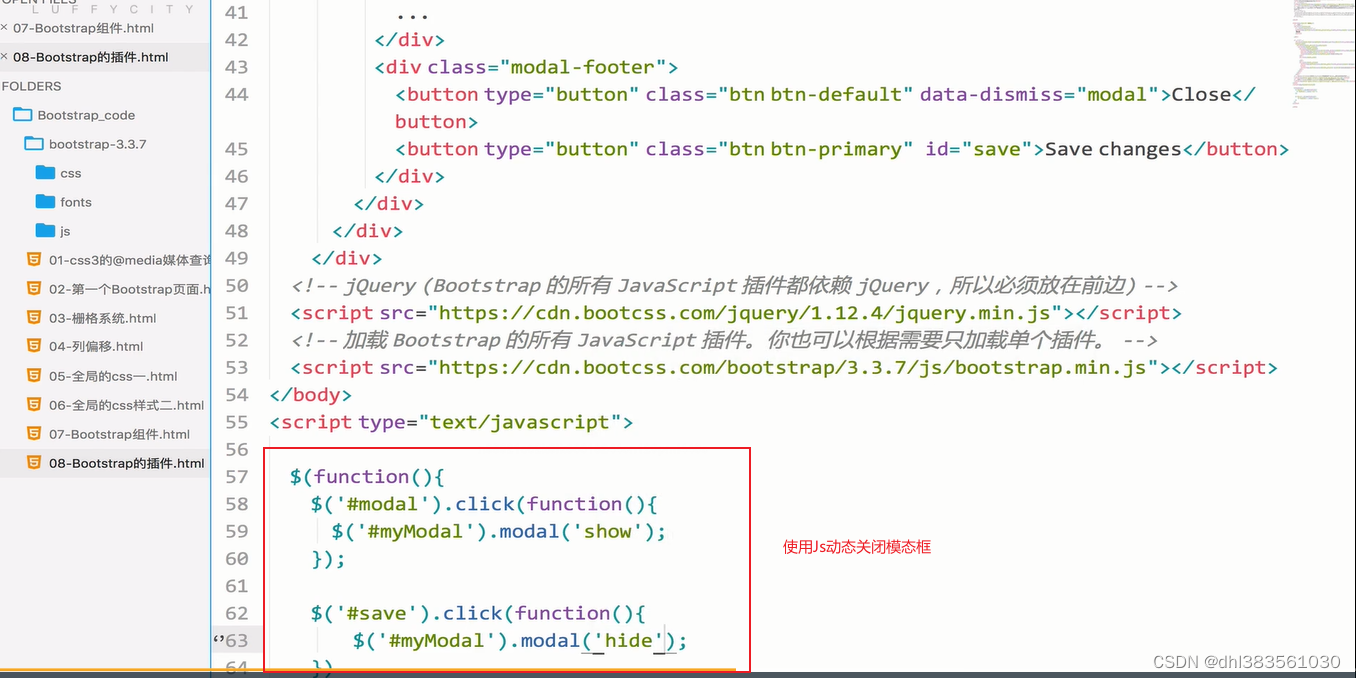
Task: Click the 'hide' string on line 63
Action: pos(628,640)
